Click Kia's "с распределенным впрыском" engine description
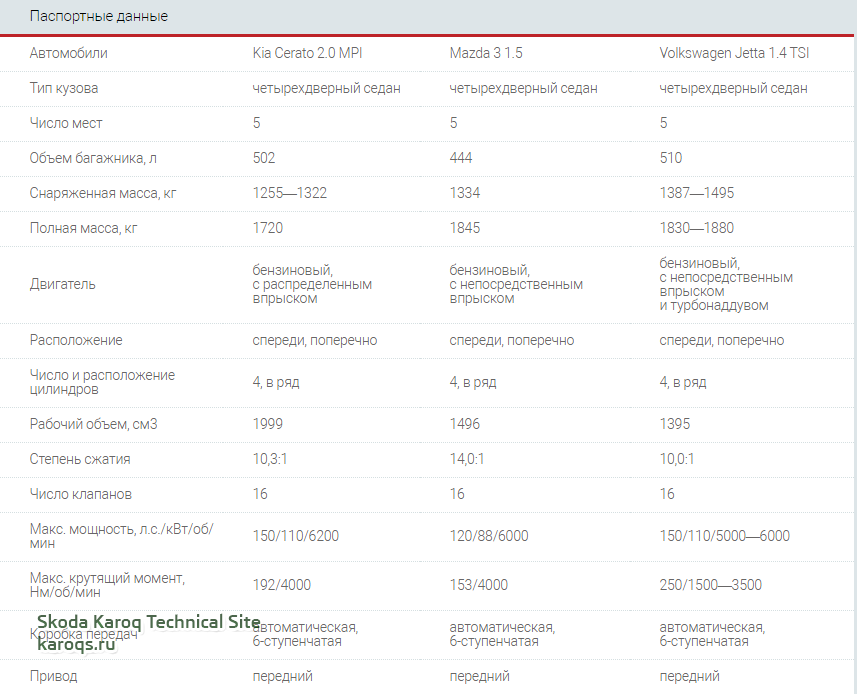Screen dimensions: 858x694 click(x=312, y=292)
